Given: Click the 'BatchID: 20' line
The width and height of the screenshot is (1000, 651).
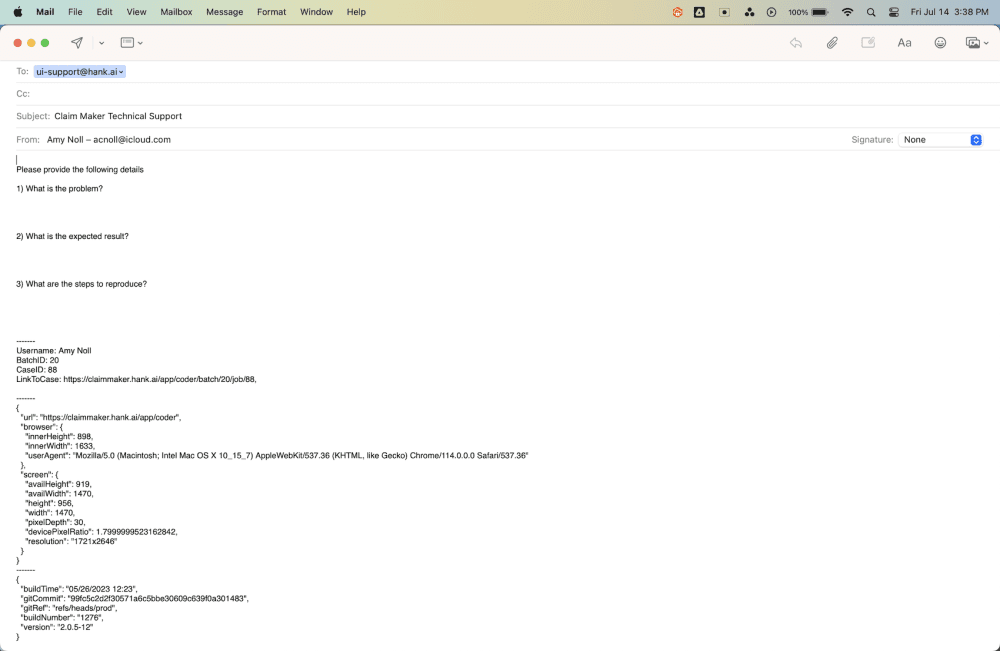Looking at the screenshot, I should click(38, 360).
